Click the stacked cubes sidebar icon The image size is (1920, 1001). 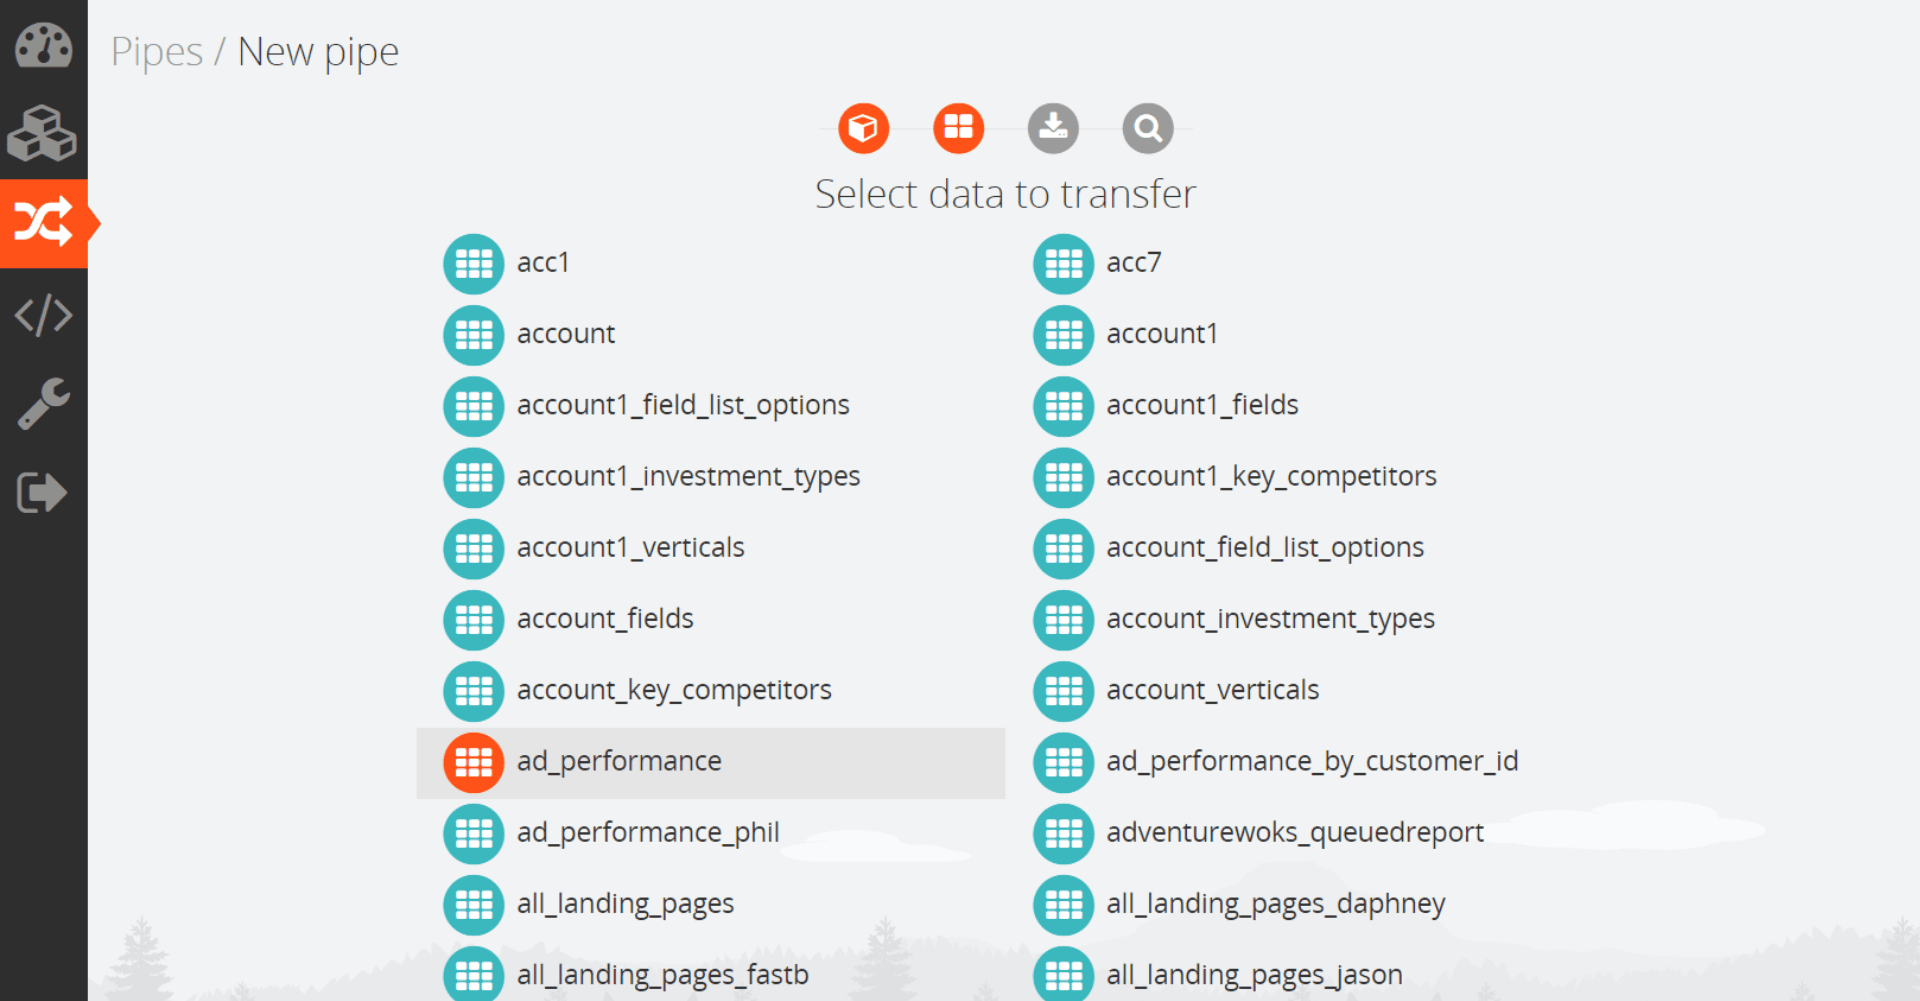tap(43, 134)
